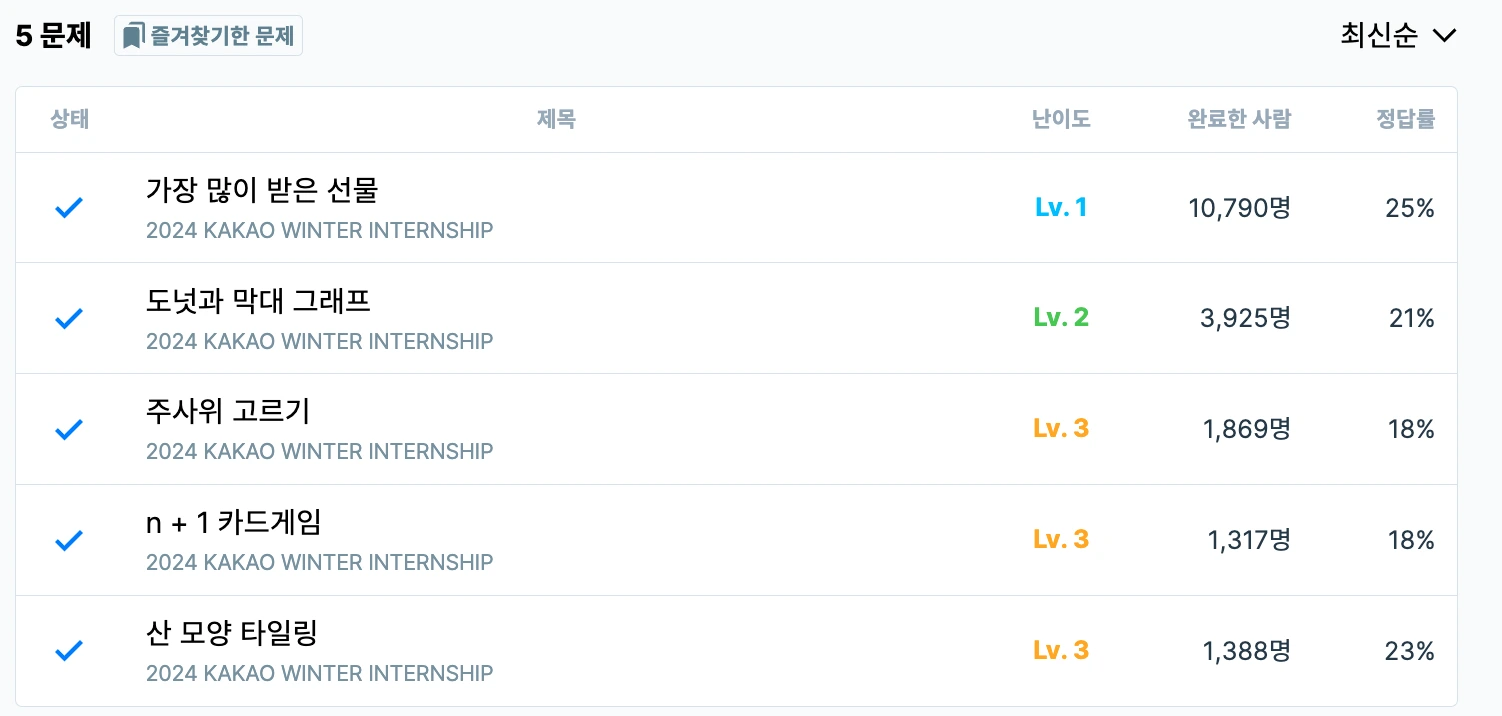This screenshot has height=716, width=1502.
Task: Select the blue checkmark beside 가장 많이 받은 선물
Action: (x=69, y=208)
